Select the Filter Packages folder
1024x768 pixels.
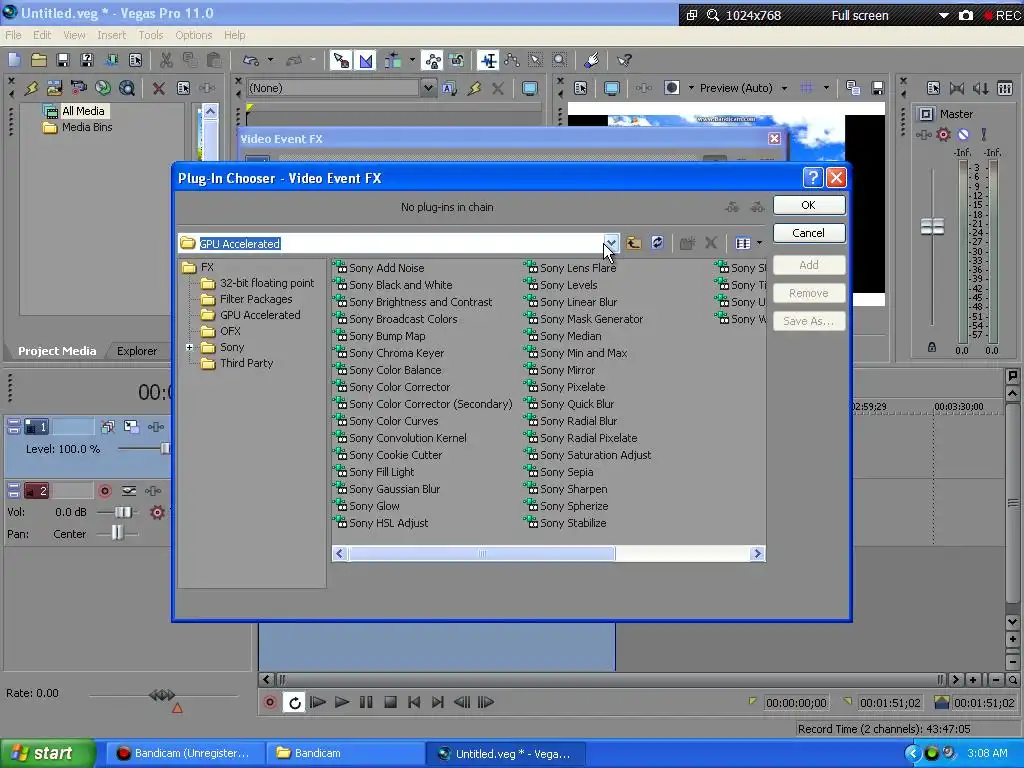pos(256,299)
